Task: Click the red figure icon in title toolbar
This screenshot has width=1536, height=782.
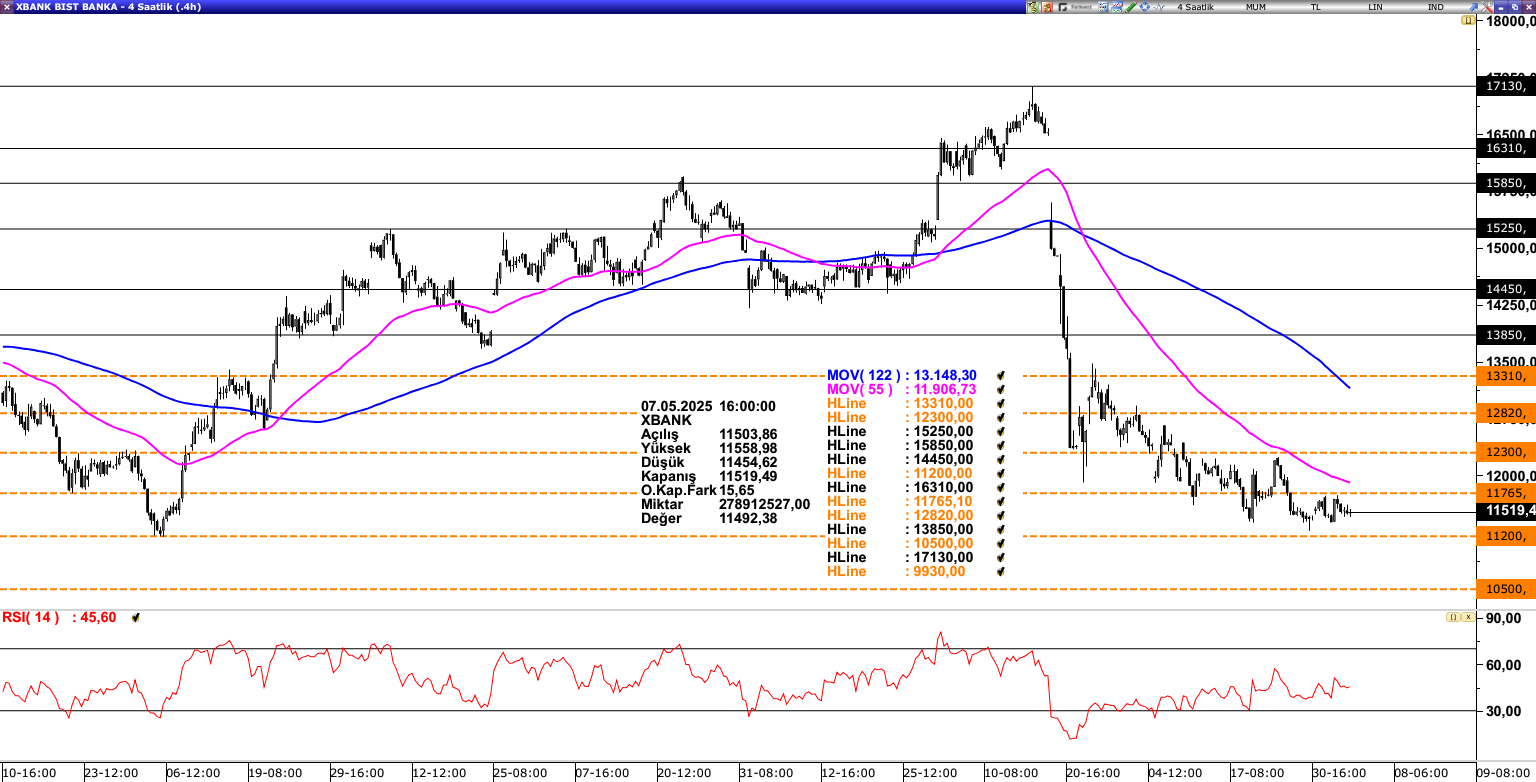Action: click(x=1047, y=7)
